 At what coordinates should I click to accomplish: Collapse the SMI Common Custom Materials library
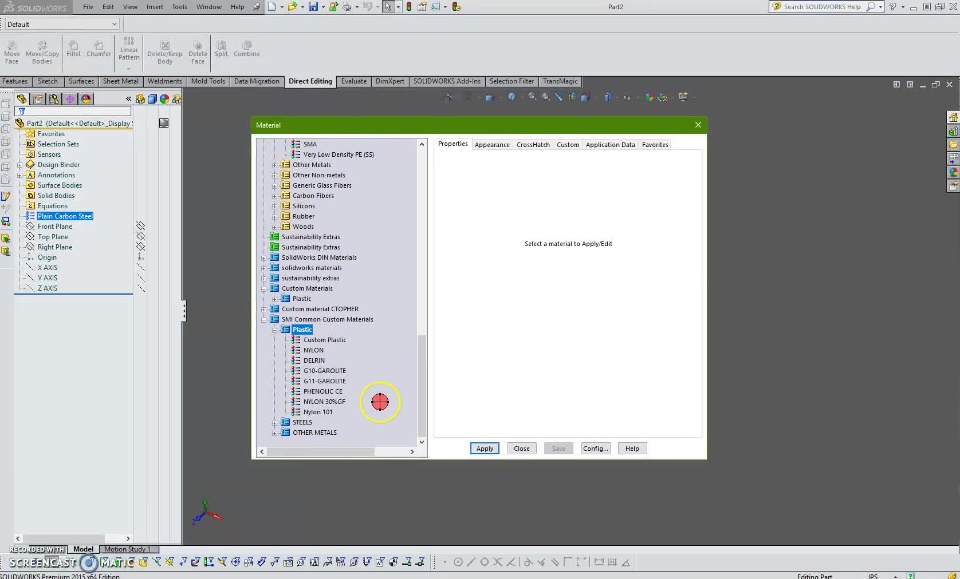(x=264, y=319)
